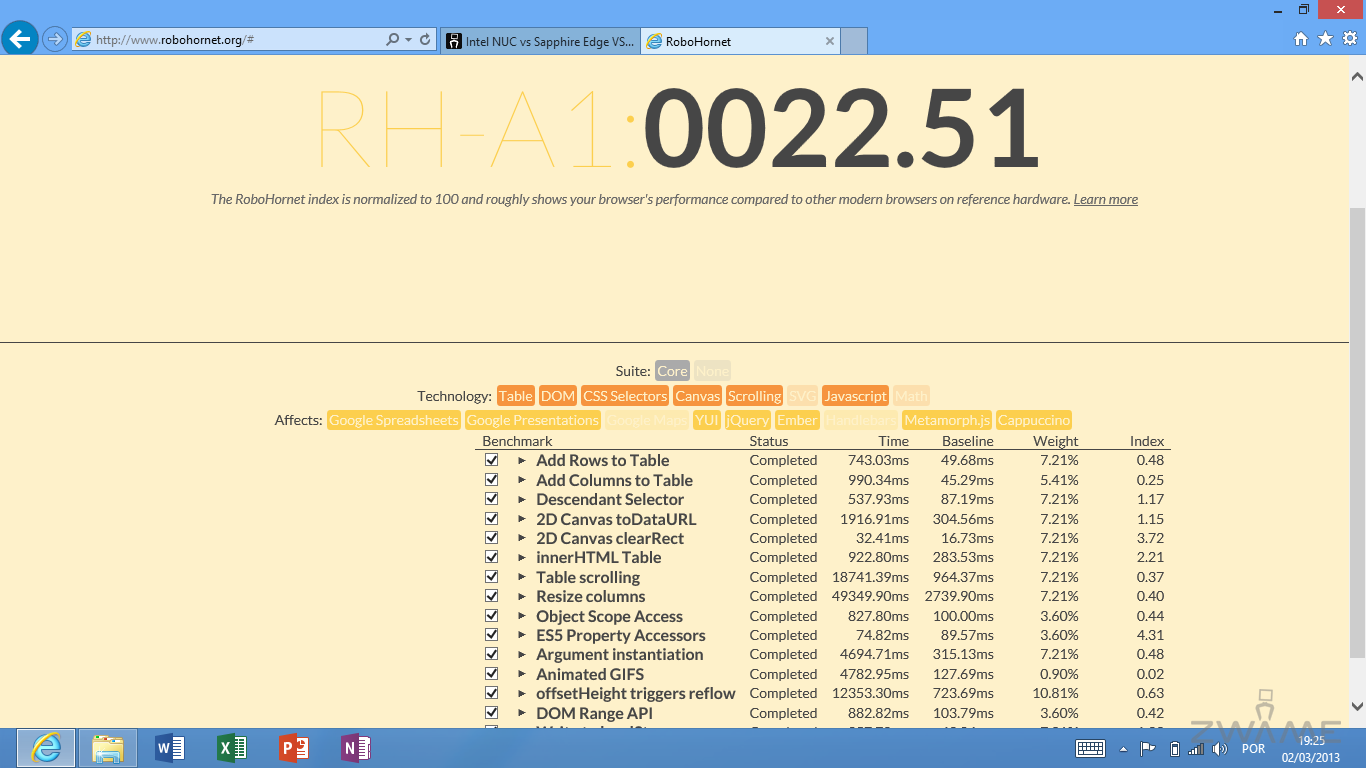Expand the DOM Range API triangle
Viewport: 1366px width, 768px height.
522,713
